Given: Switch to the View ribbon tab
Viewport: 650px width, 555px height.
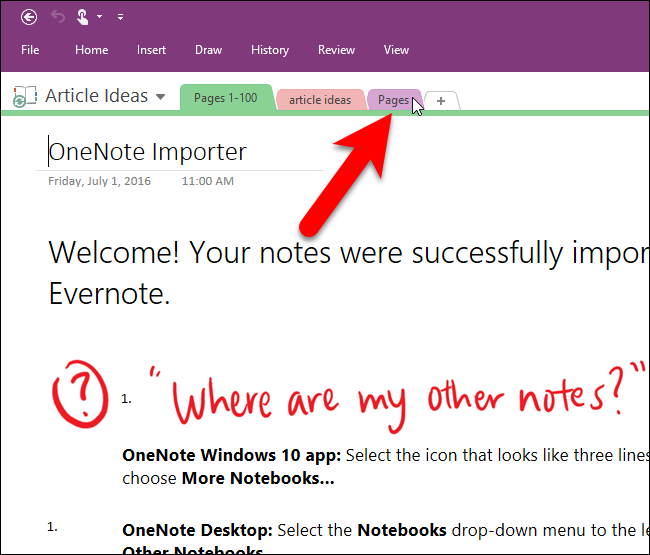Looking at the screenshot, I should click(396, 50).
